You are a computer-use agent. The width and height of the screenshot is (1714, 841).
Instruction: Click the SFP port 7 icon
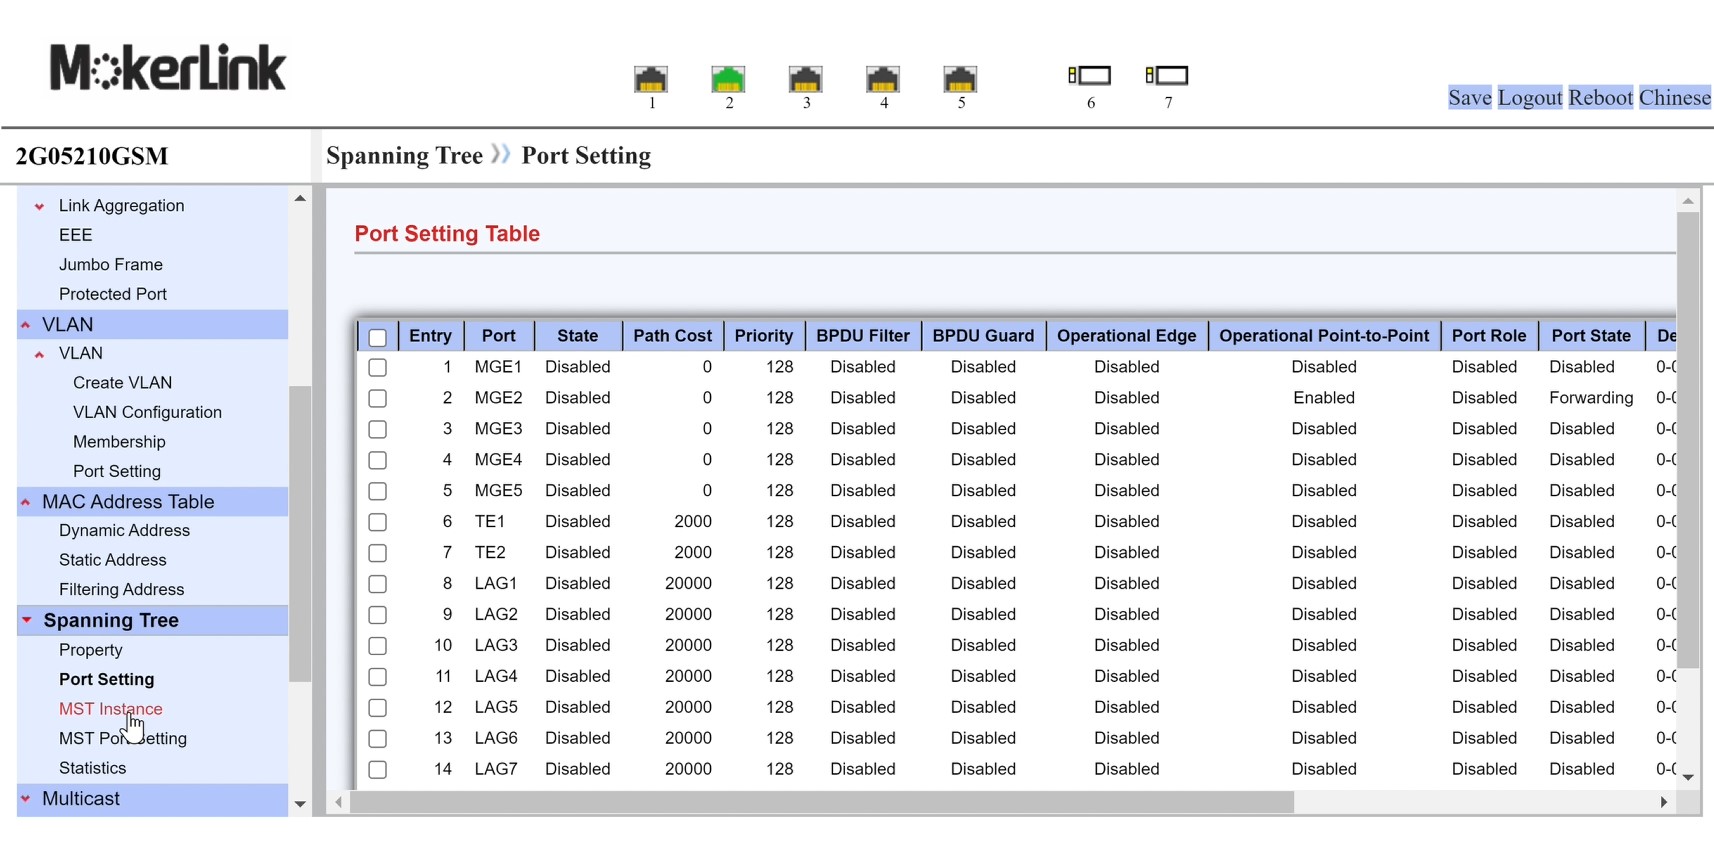(1167, 76)
